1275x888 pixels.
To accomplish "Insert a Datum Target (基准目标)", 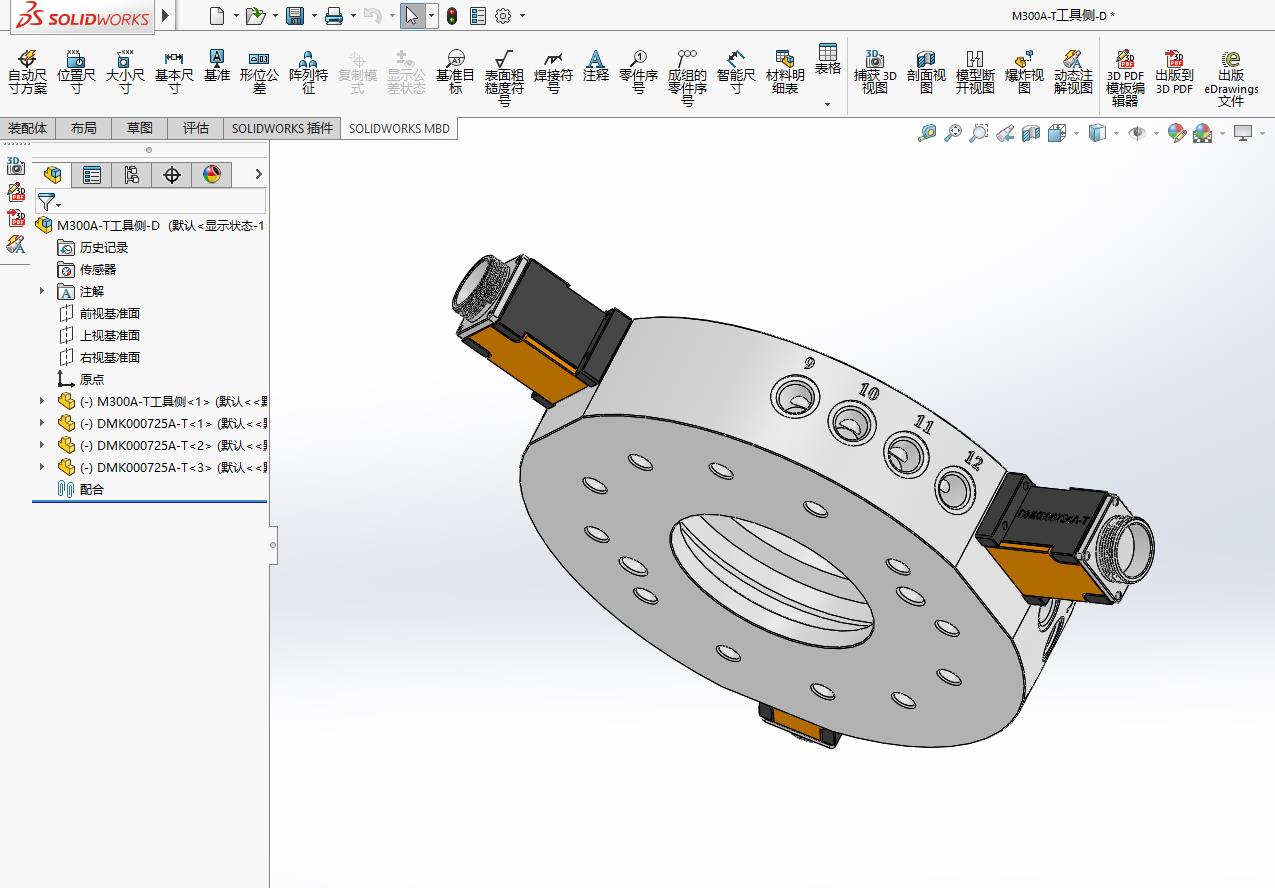I will (455, 73).
